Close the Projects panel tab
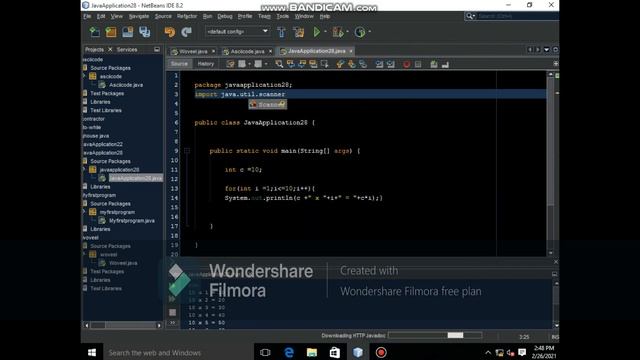This screenshot has width=640, height=360. click(110, 49)
